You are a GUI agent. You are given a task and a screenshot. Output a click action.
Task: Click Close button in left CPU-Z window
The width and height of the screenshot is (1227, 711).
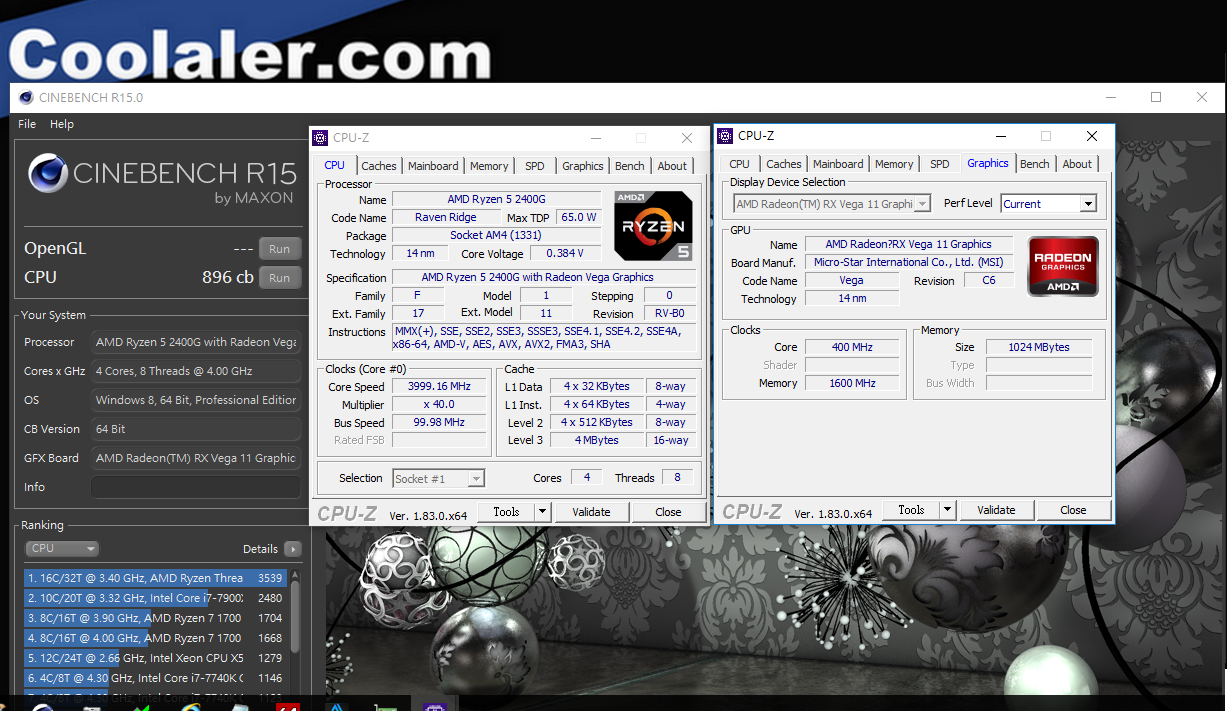[668, 512]
